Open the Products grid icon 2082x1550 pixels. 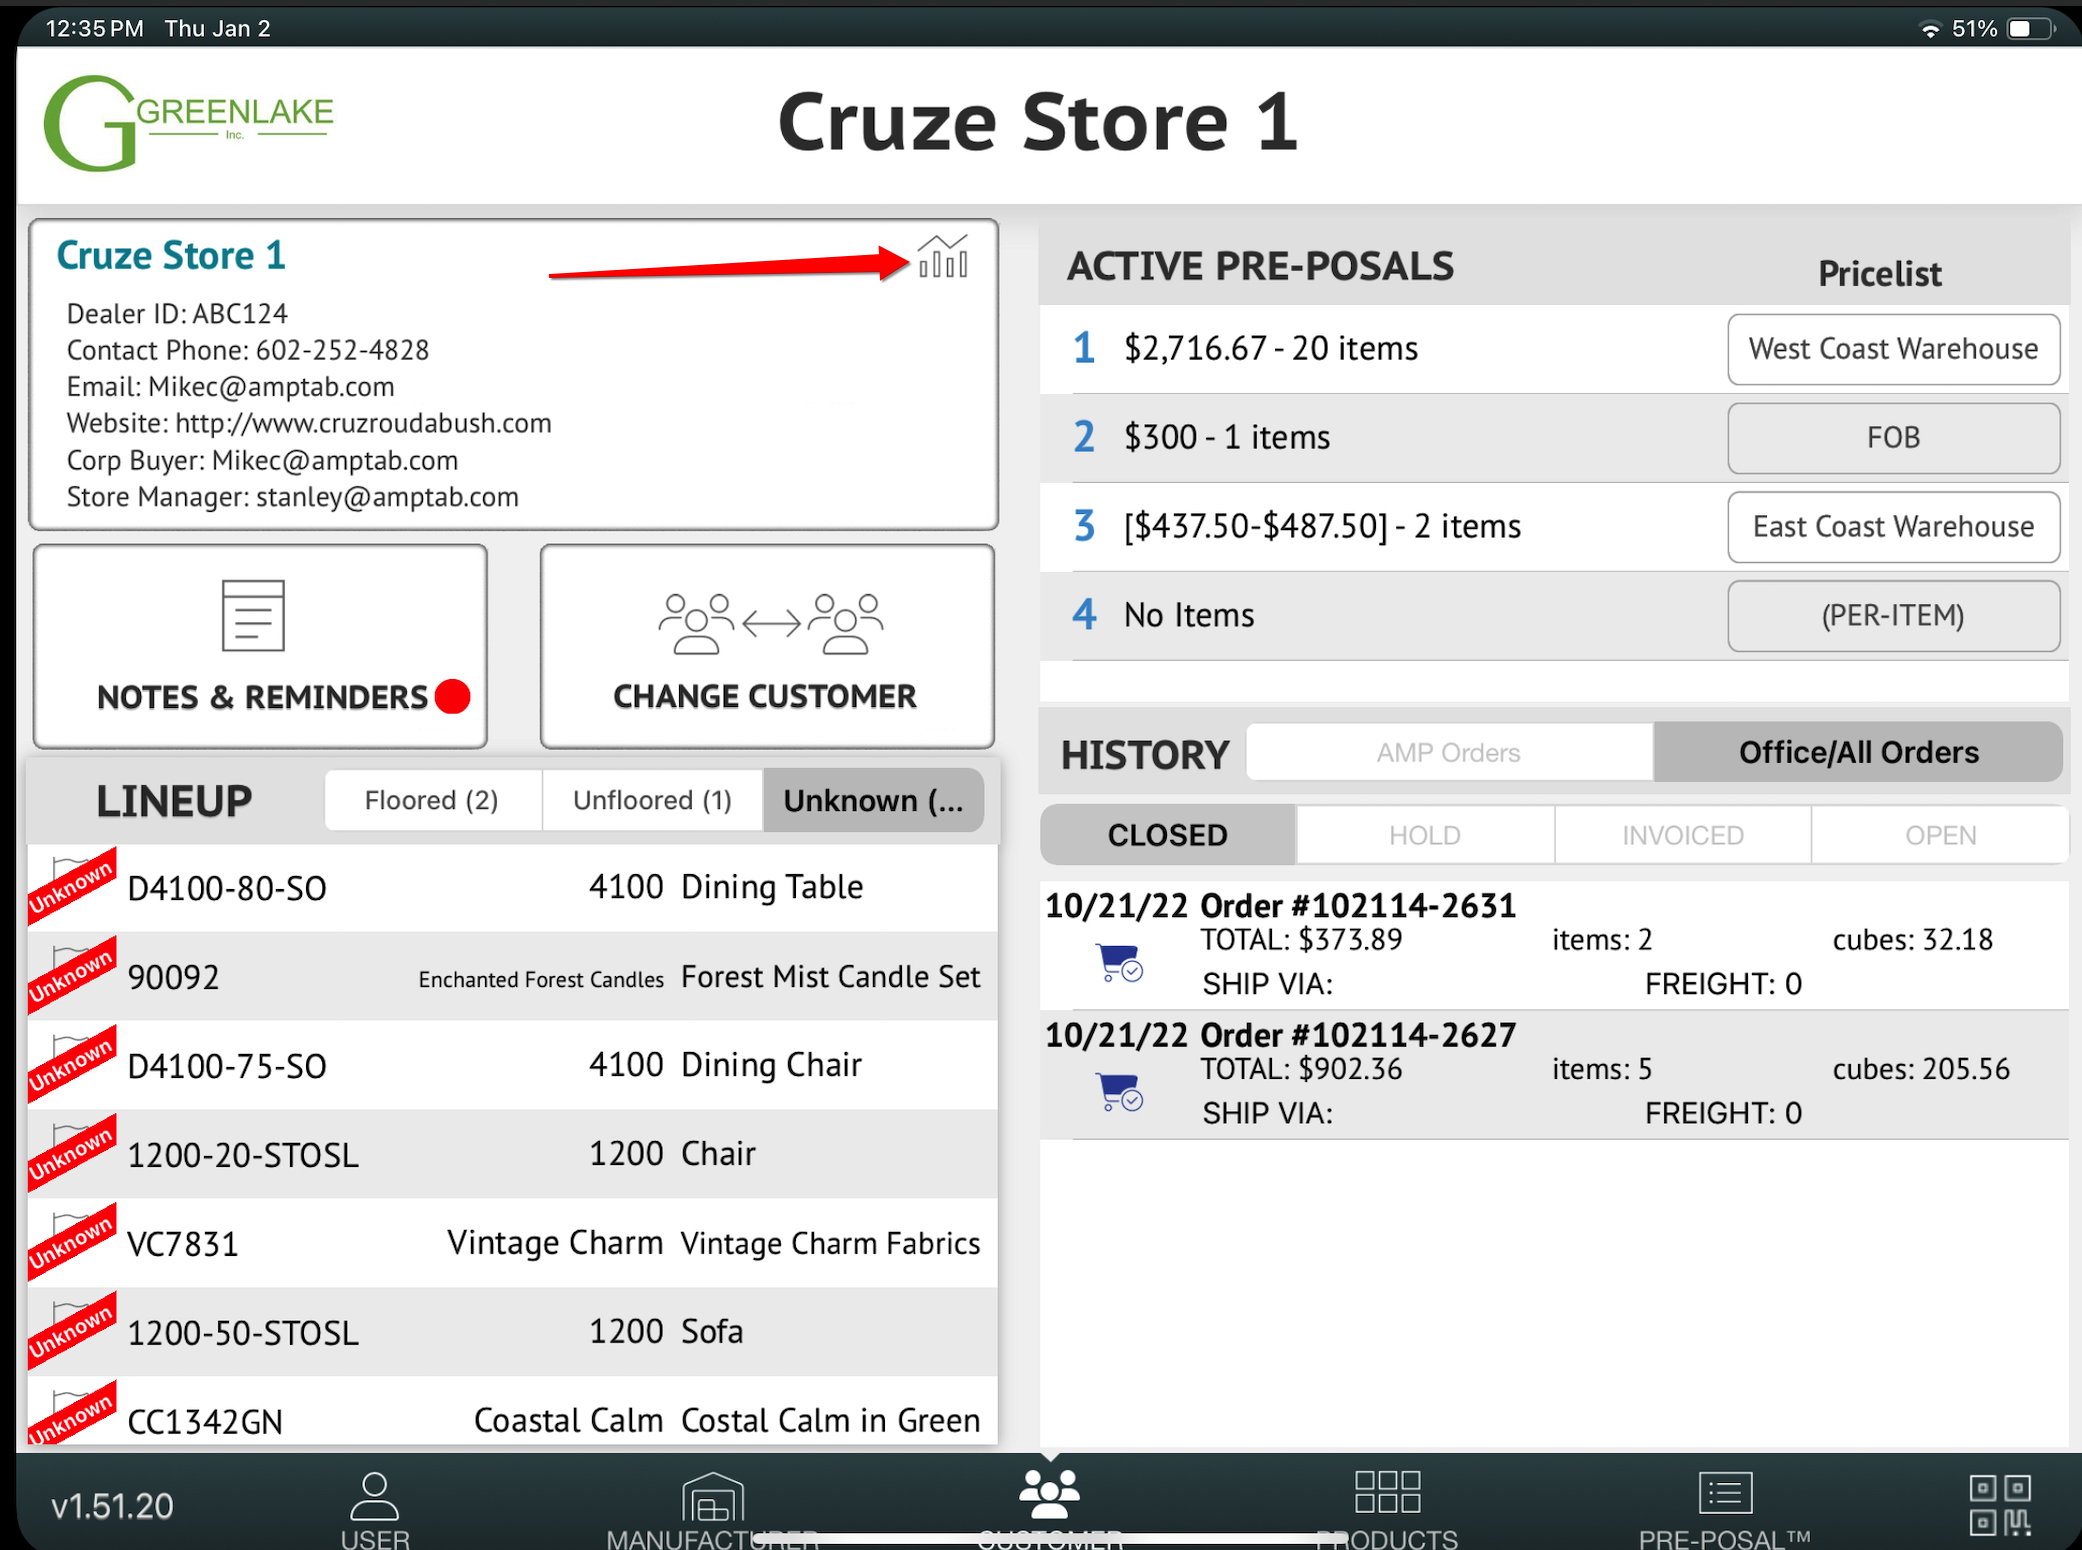tap(1386, 1493)
